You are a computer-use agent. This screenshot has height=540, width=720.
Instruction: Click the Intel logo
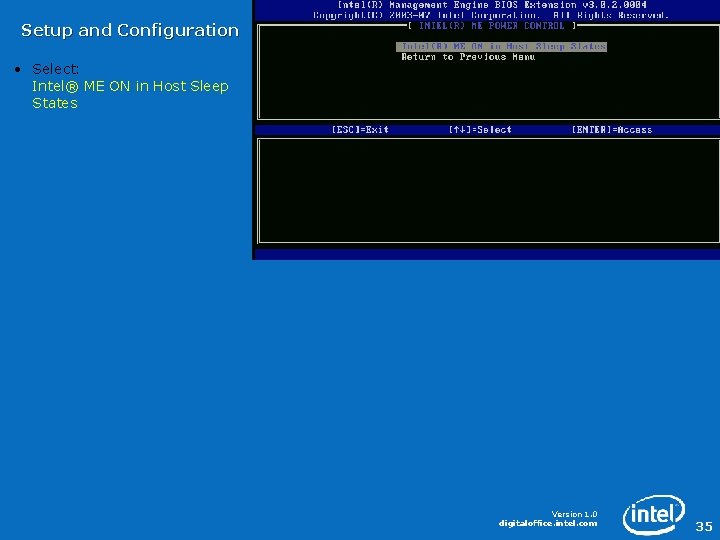pyautogui.click(x=654, y=515)
